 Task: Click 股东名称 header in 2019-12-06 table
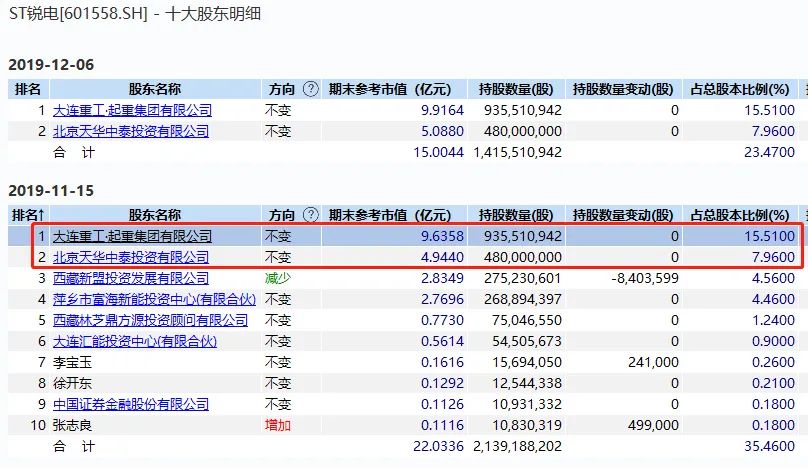tap(155, 89)
